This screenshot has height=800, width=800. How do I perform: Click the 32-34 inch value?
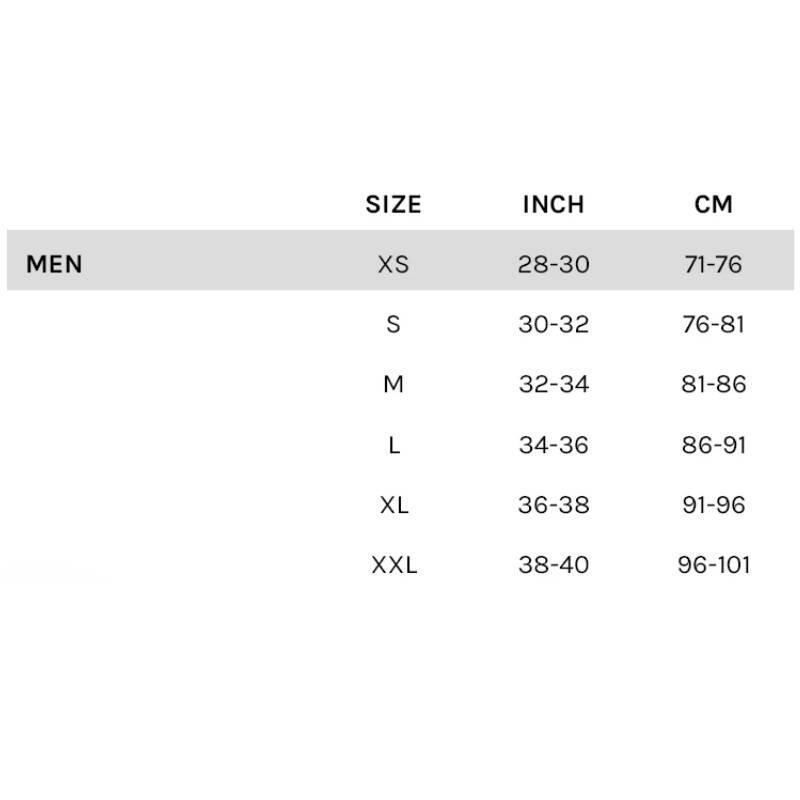click(554, 384)
